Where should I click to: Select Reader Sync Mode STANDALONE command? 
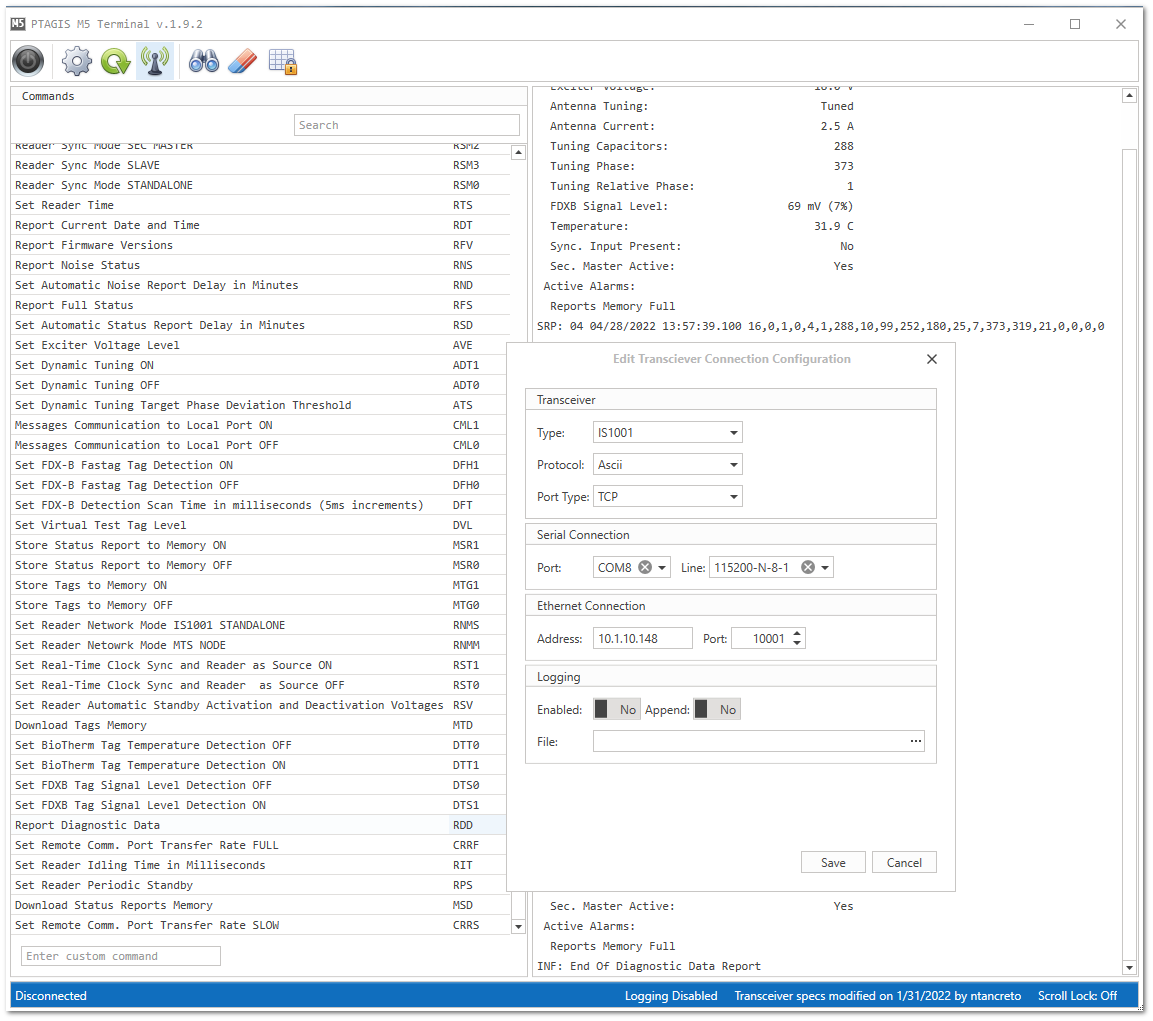point(259,185)
